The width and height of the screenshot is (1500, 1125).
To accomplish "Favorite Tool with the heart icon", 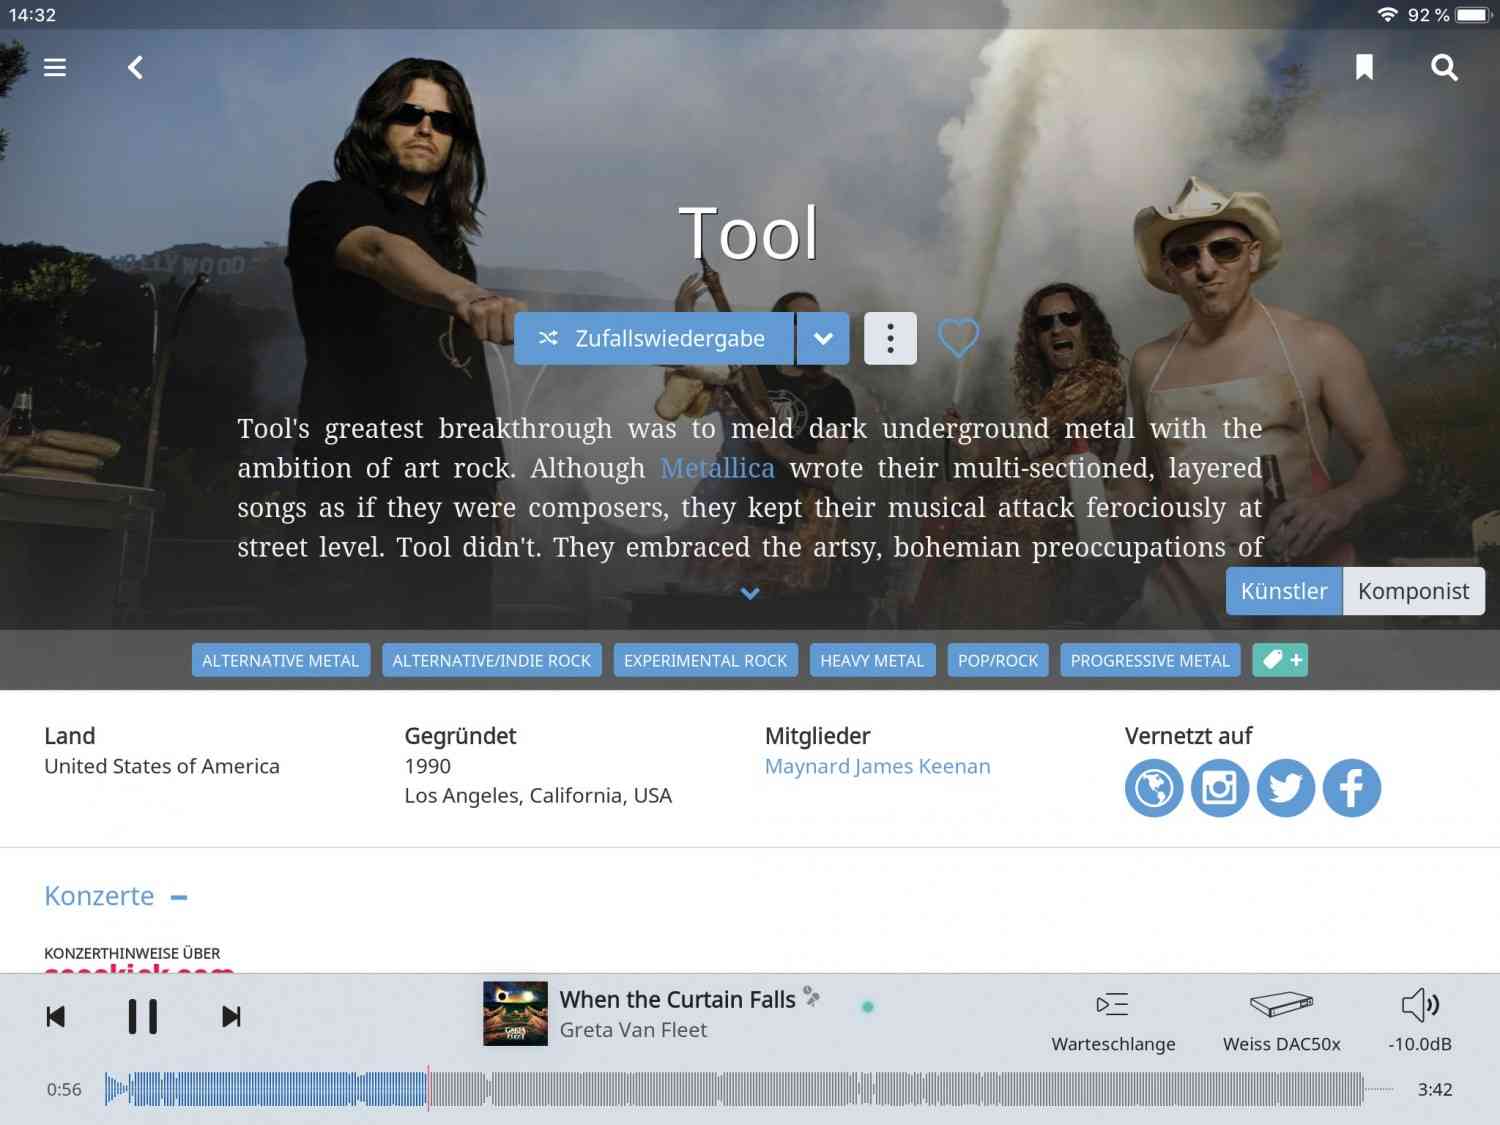I will [x=958, y=338].
